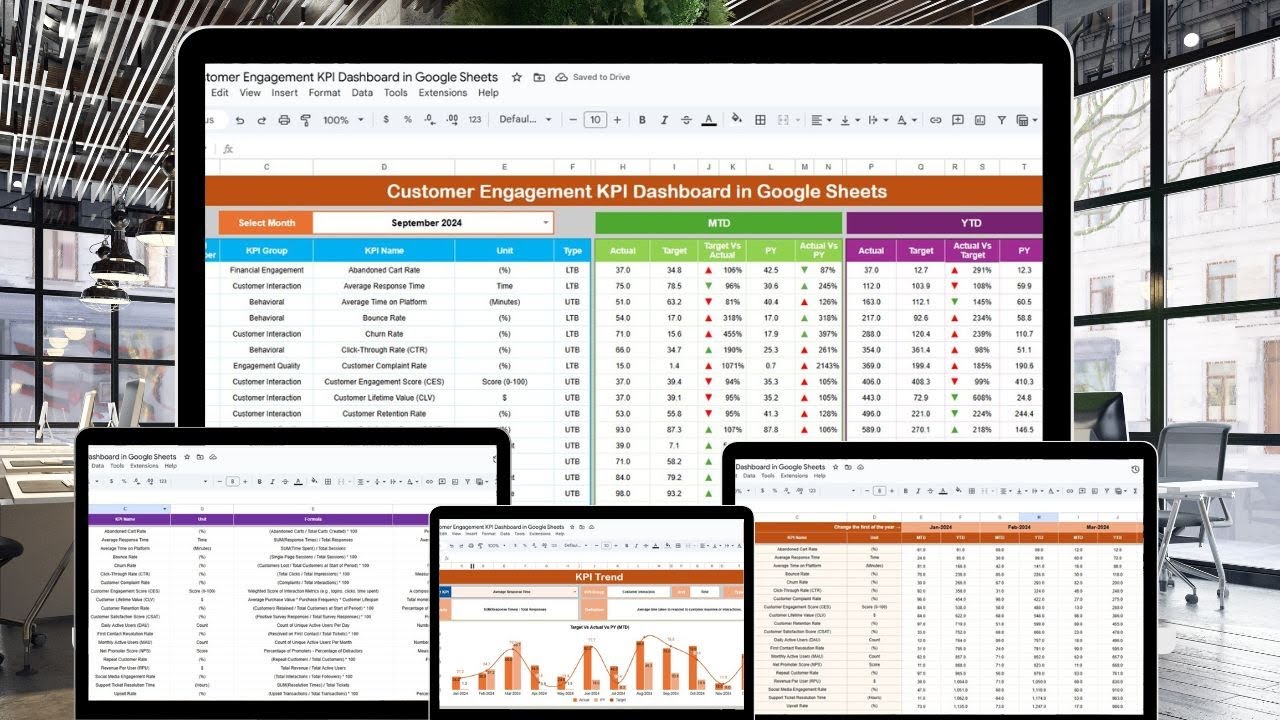The width and height of the screenshot is (1280, 720).
Task: Click Customer Lifetime Value (CLV) cell
Action: pyautogui.click(x=384, y=398)
